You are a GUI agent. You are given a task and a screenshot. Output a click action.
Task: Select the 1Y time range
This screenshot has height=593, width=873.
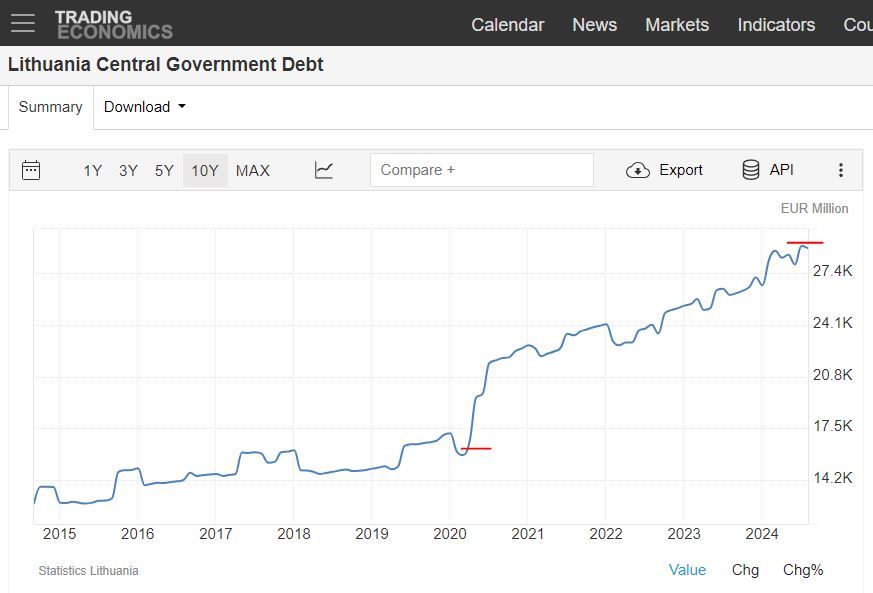[93, 171]
